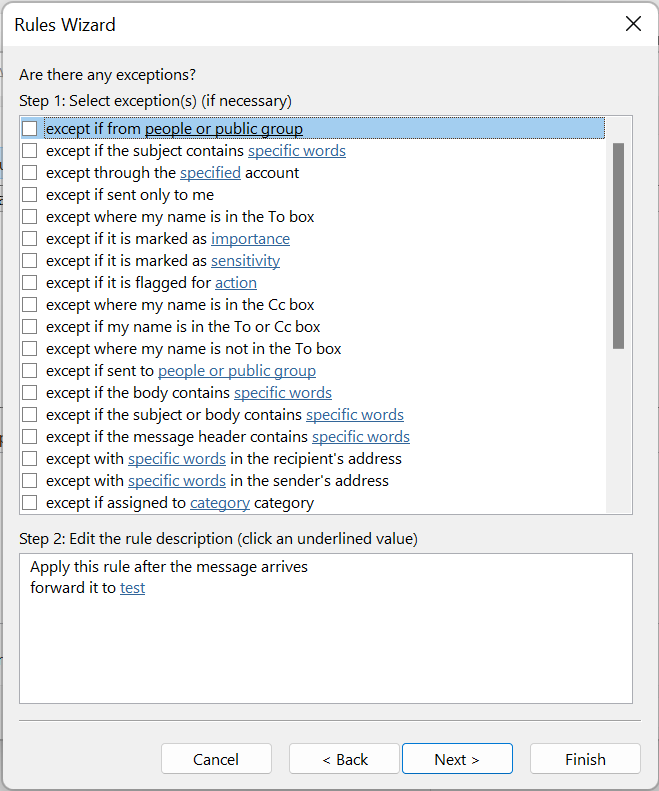This screenshot has width=659, height=791.
Task: Check 'except if from people or public group'
Action: click(29, 129)
